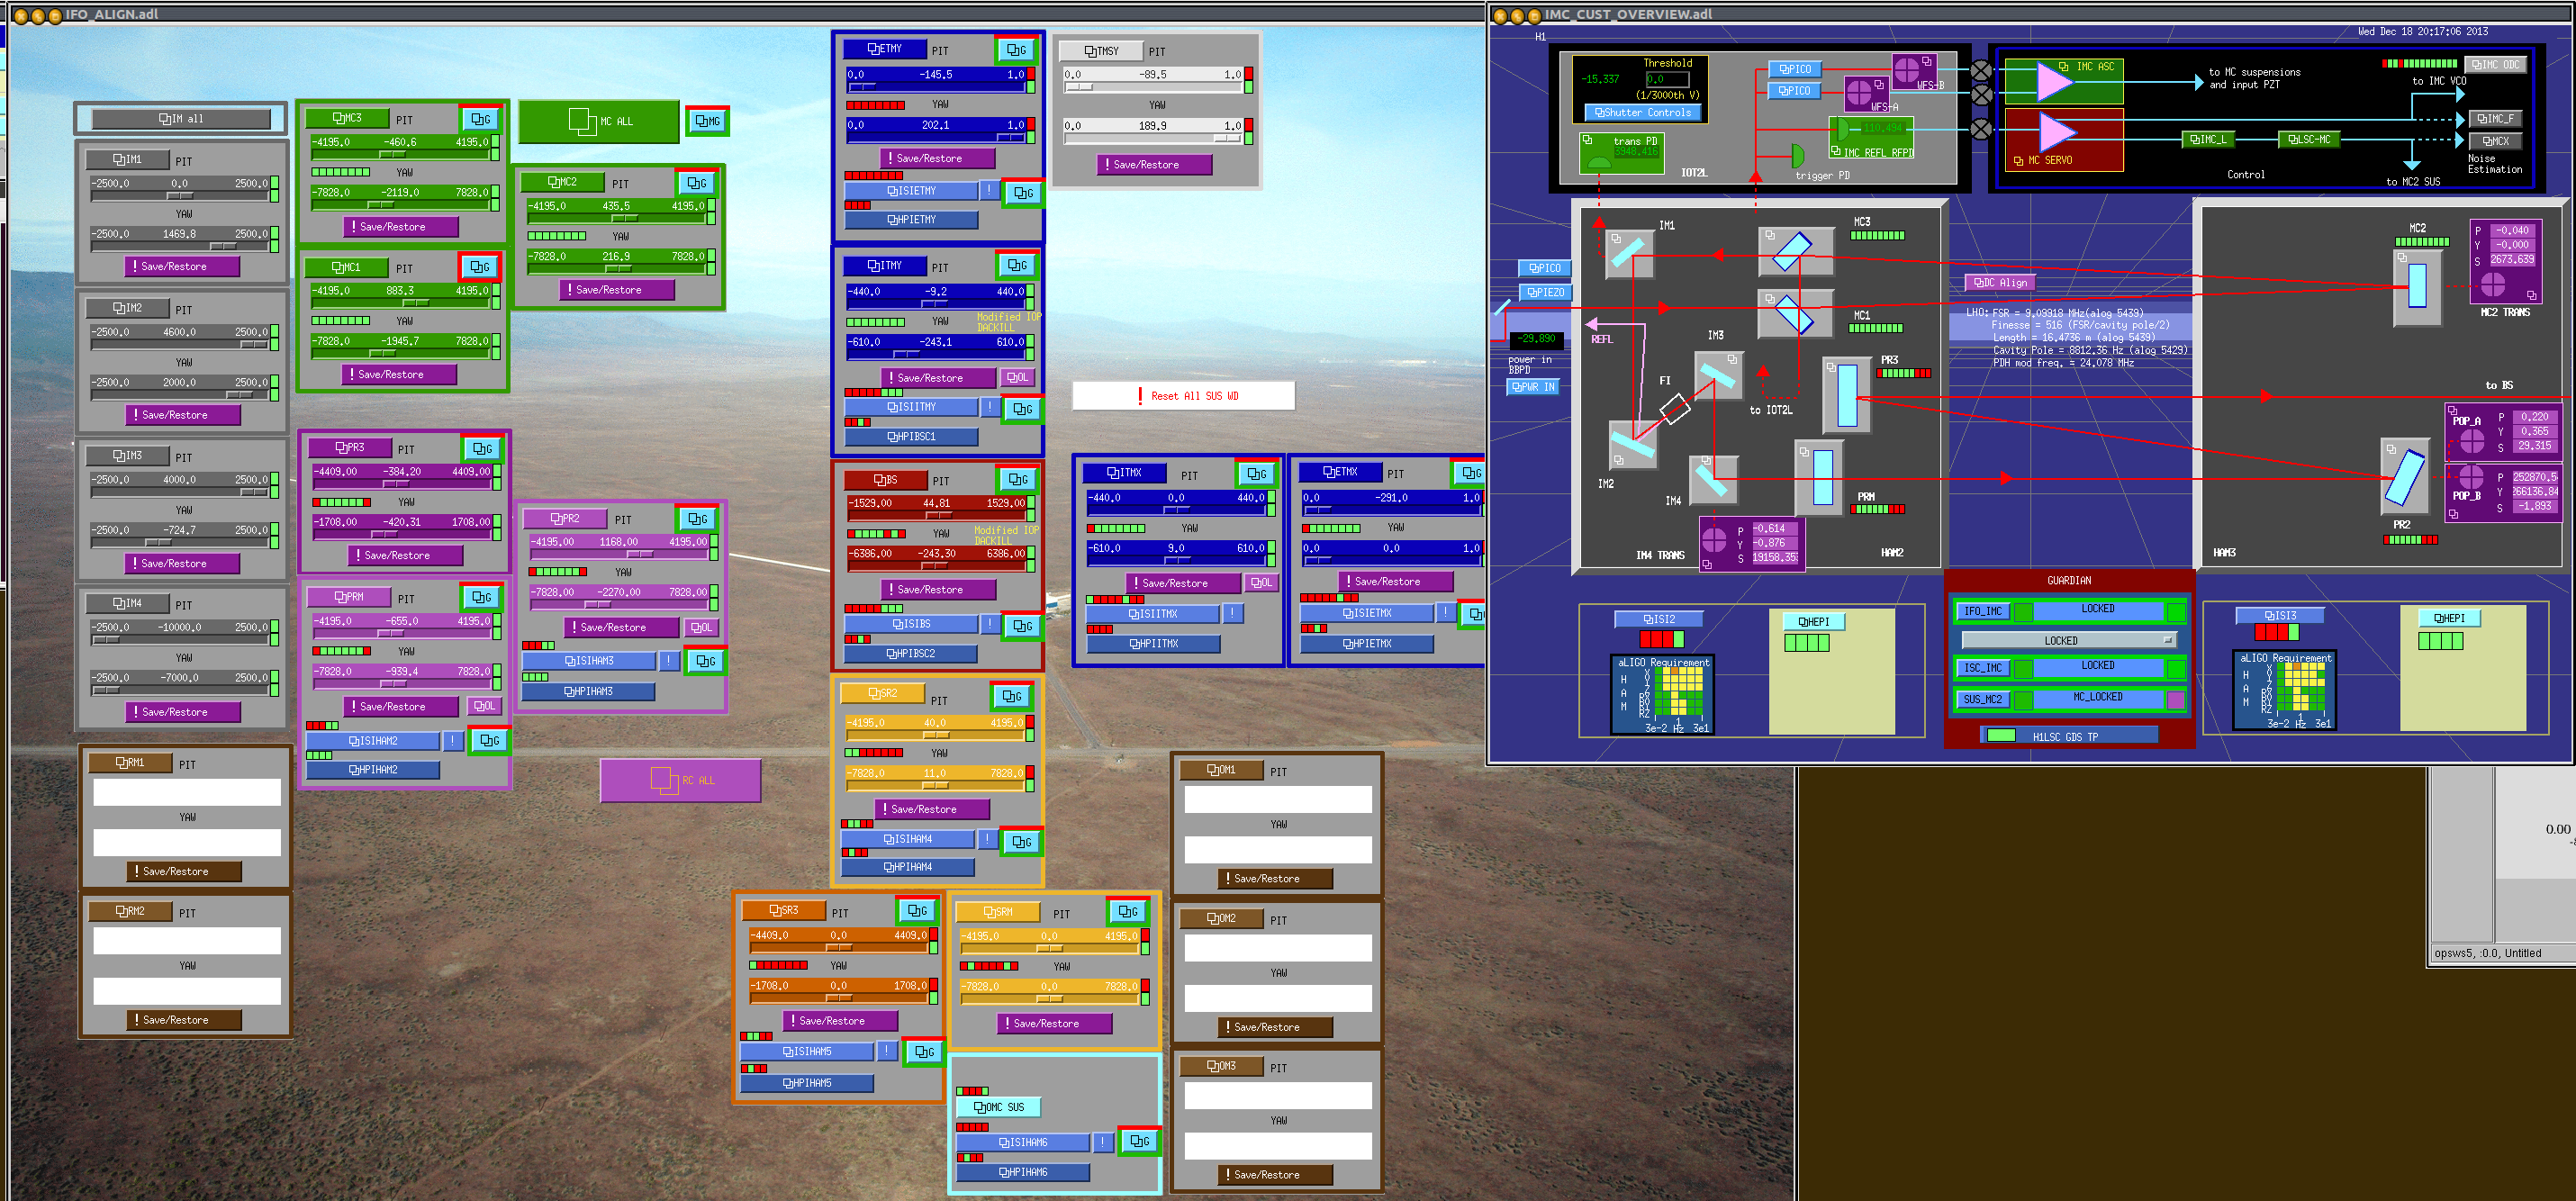
Task: Click the PIEZO button
Action: tap(1546, 292)
